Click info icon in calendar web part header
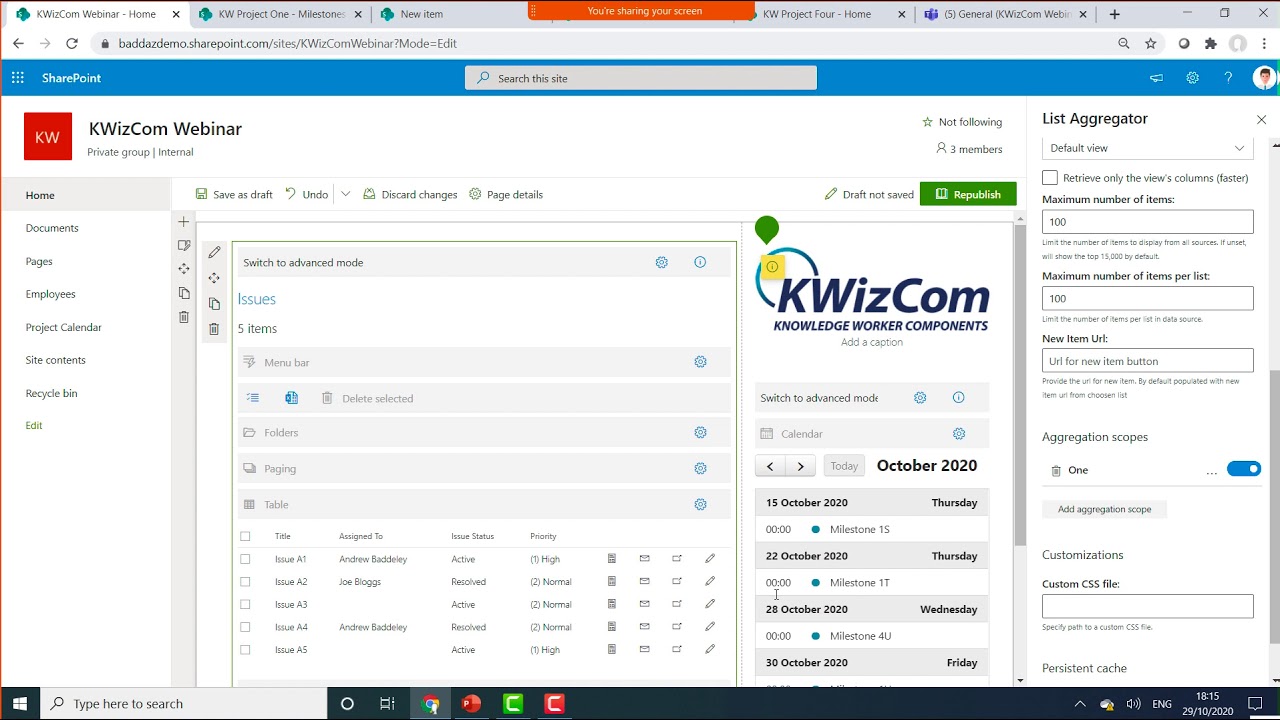This screenshot has width=1280, height=720. coord(958,397)
